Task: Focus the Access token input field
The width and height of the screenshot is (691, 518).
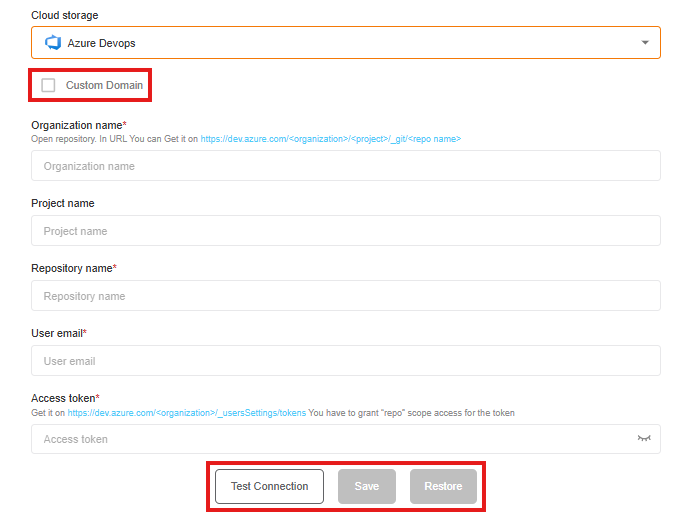Action: coord(346,439)
